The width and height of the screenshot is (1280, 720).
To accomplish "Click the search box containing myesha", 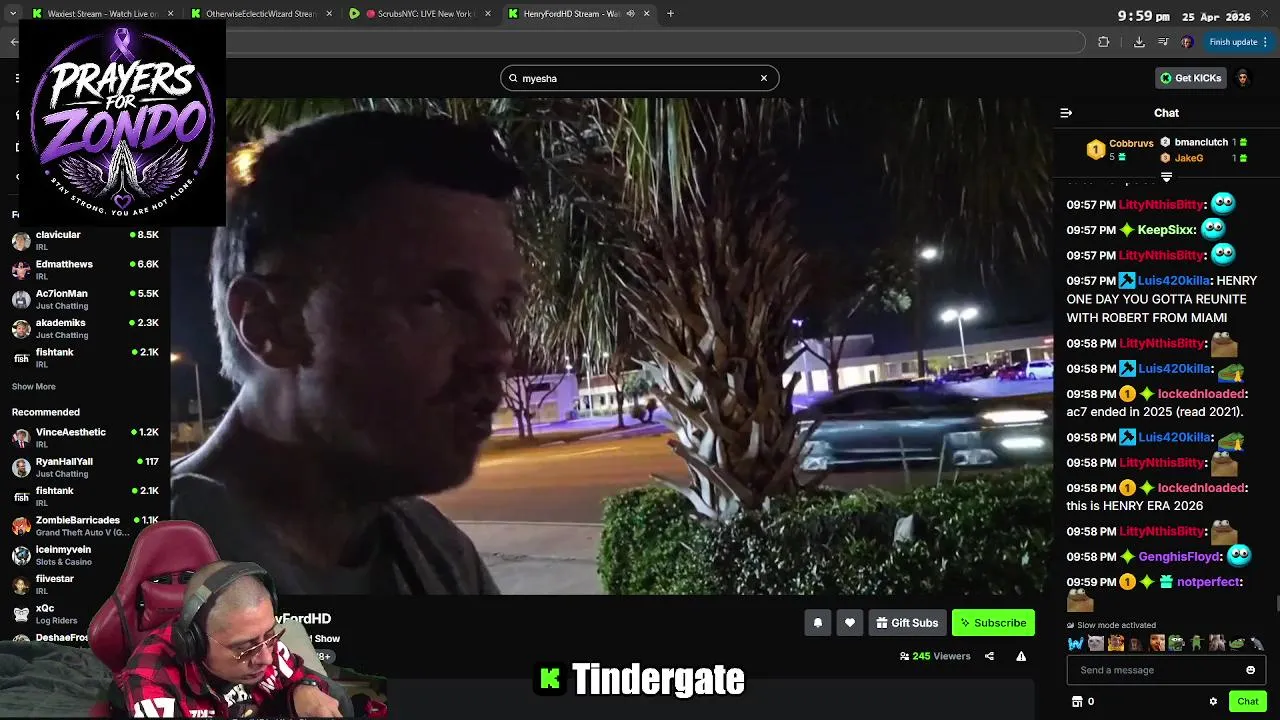I will (x=639, y=78).
